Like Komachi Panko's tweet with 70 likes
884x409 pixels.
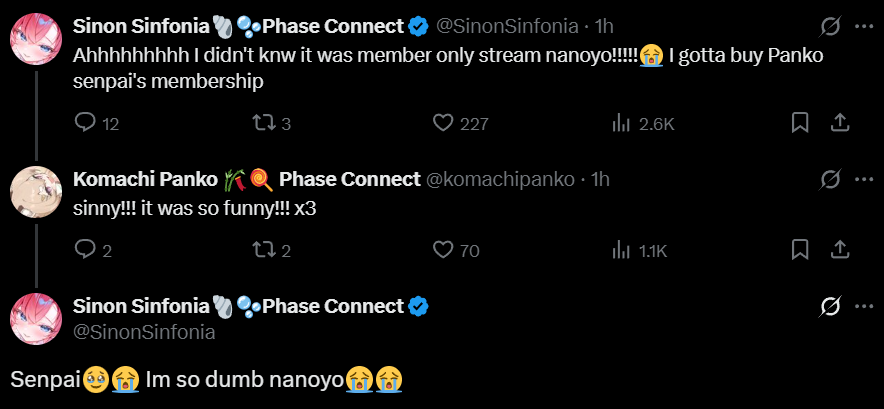[445, 250]
